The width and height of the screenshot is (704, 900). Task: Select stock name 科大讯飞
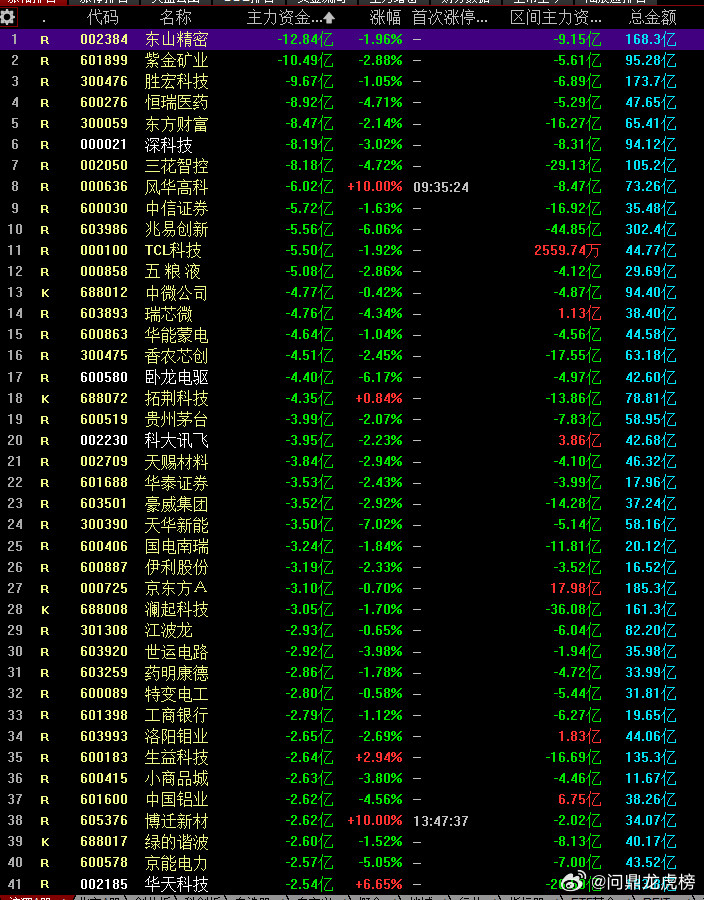(x=176, y=441)
